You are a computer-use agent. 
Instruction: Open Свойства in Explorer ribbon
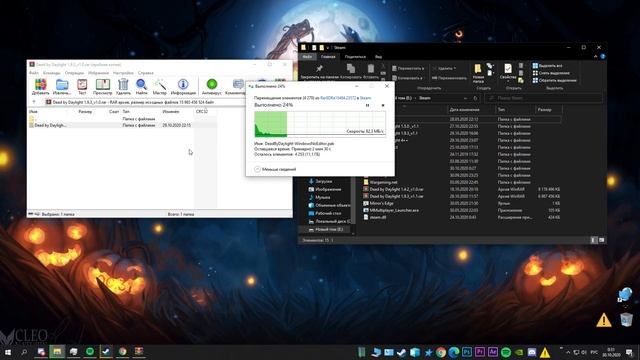[x=508, y=72]
